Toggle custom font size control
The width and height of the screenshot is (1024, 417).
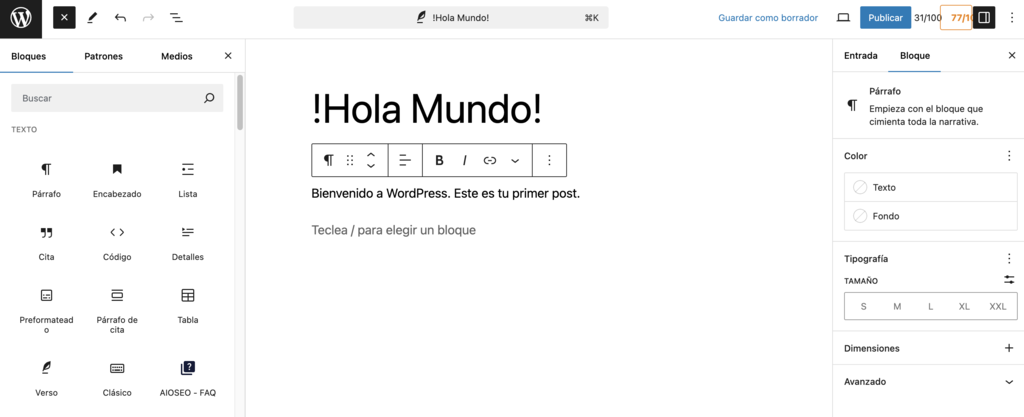pos(1009,280)
